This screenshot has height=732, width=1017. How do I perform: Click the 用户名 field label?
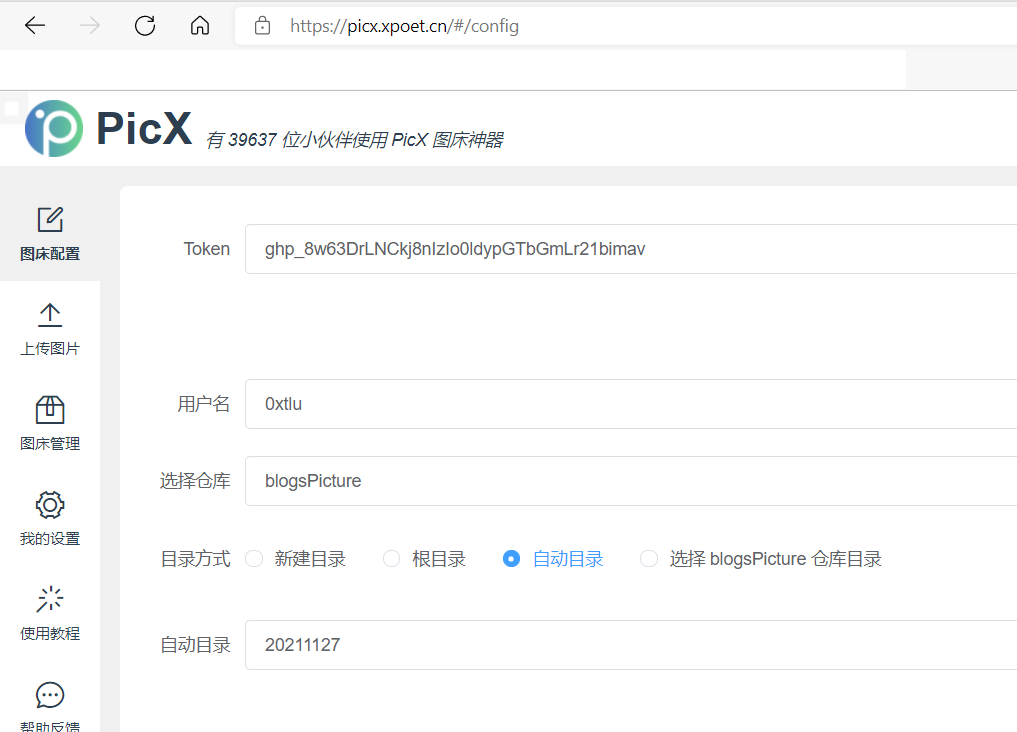point(204,404)
